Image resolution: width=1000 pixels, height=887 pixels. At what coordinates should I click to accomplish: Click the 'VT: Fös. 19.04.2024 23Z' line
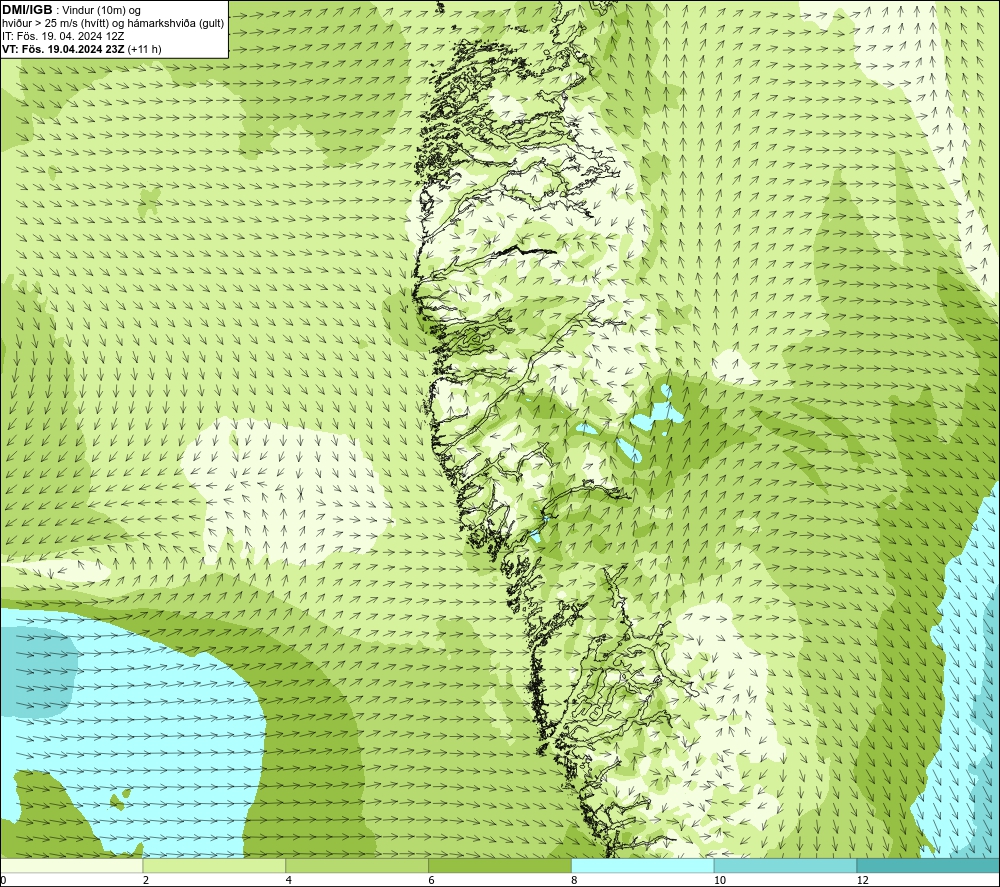63,49
